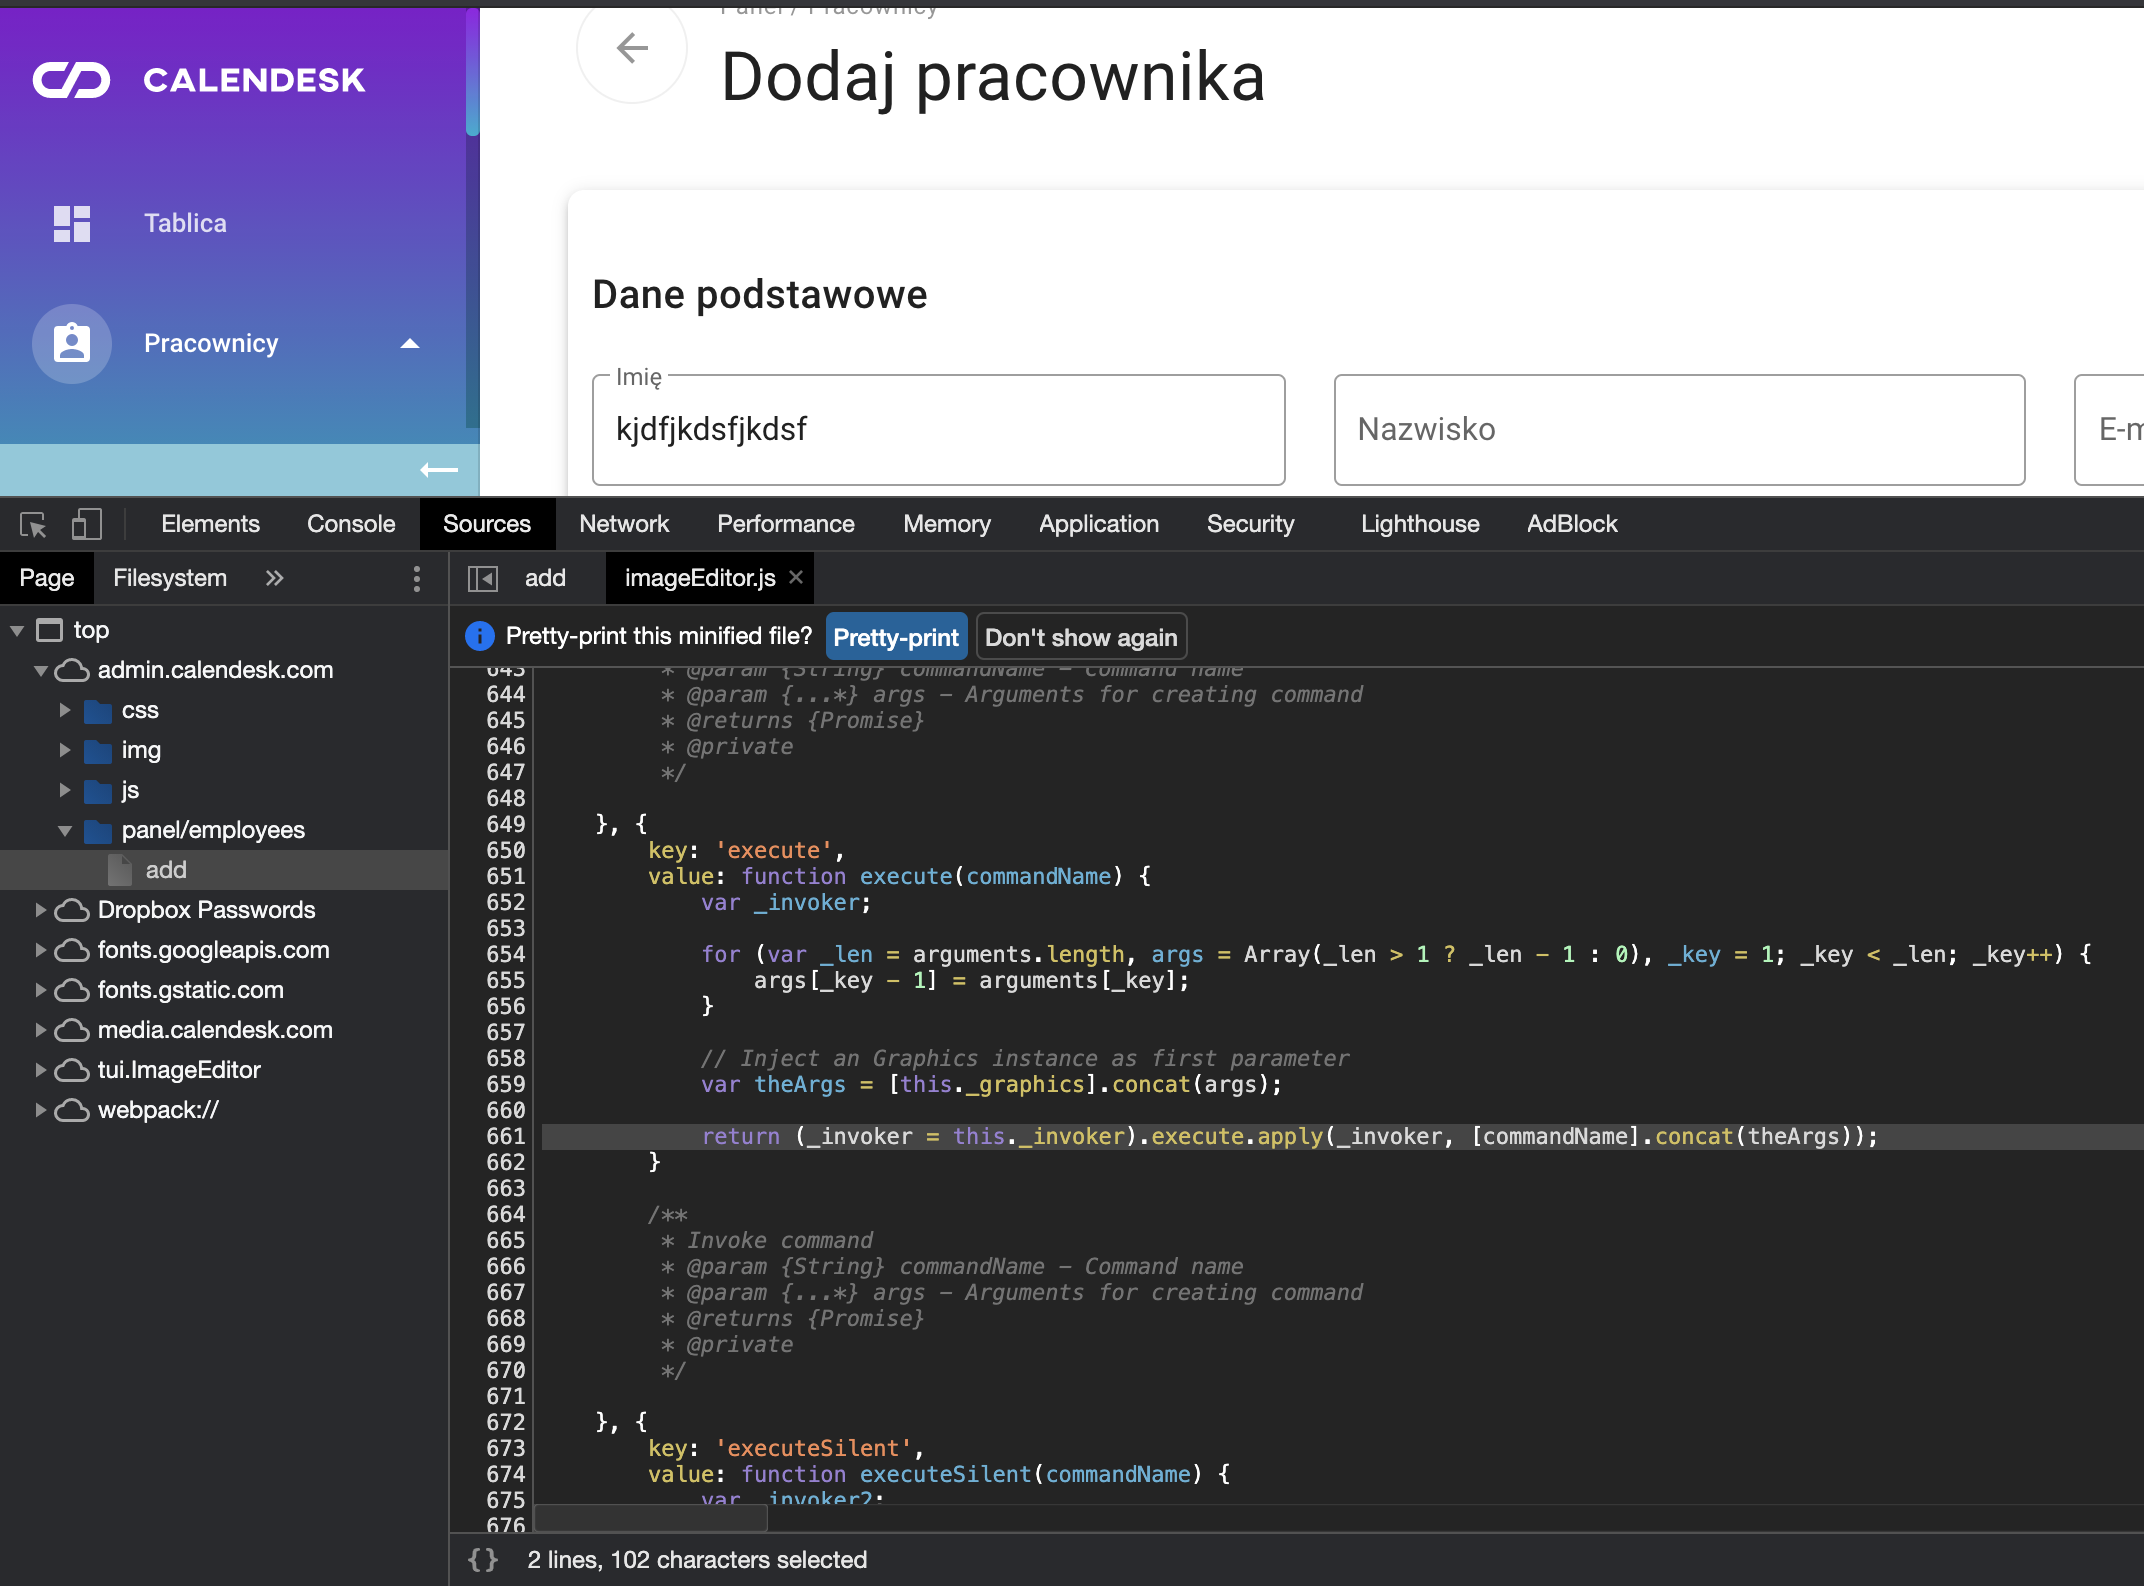Click Don't show again button
Image resolution: width=2144 pixels, height=1586 pixels.
click(x=1081, y=637)
